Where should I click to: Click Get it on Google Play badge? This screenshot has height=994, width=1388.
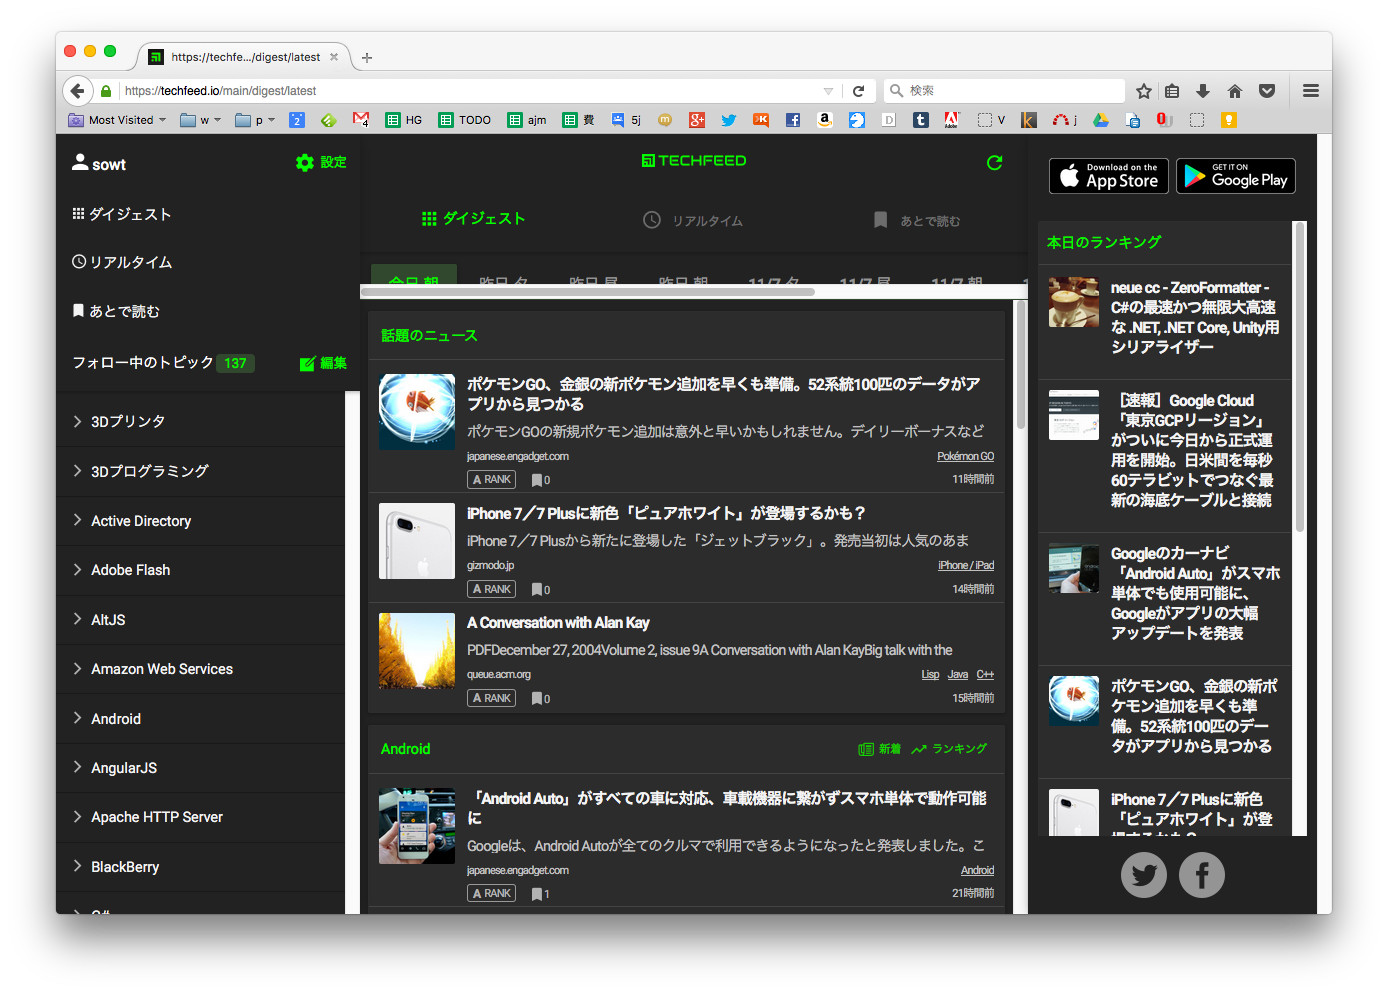[1236, 176]
